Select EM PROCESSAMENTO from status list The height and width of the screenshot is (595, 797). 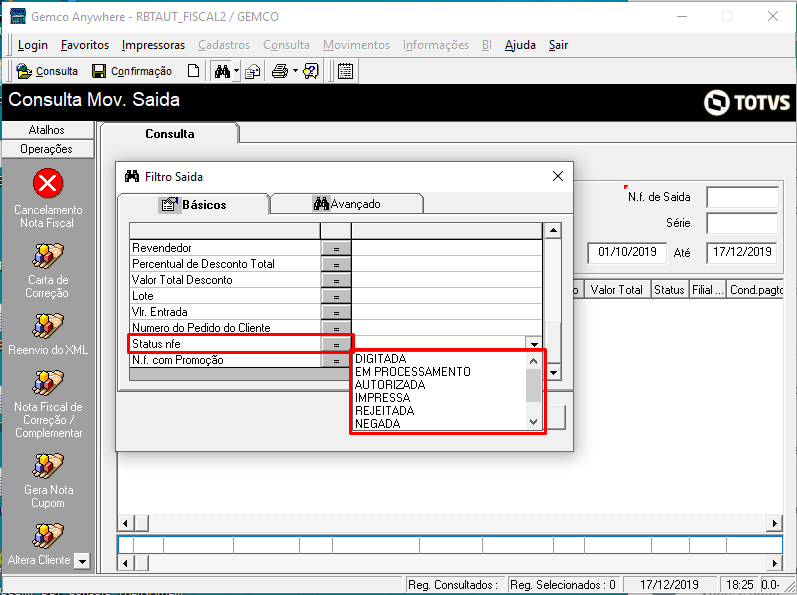[413, 371]
